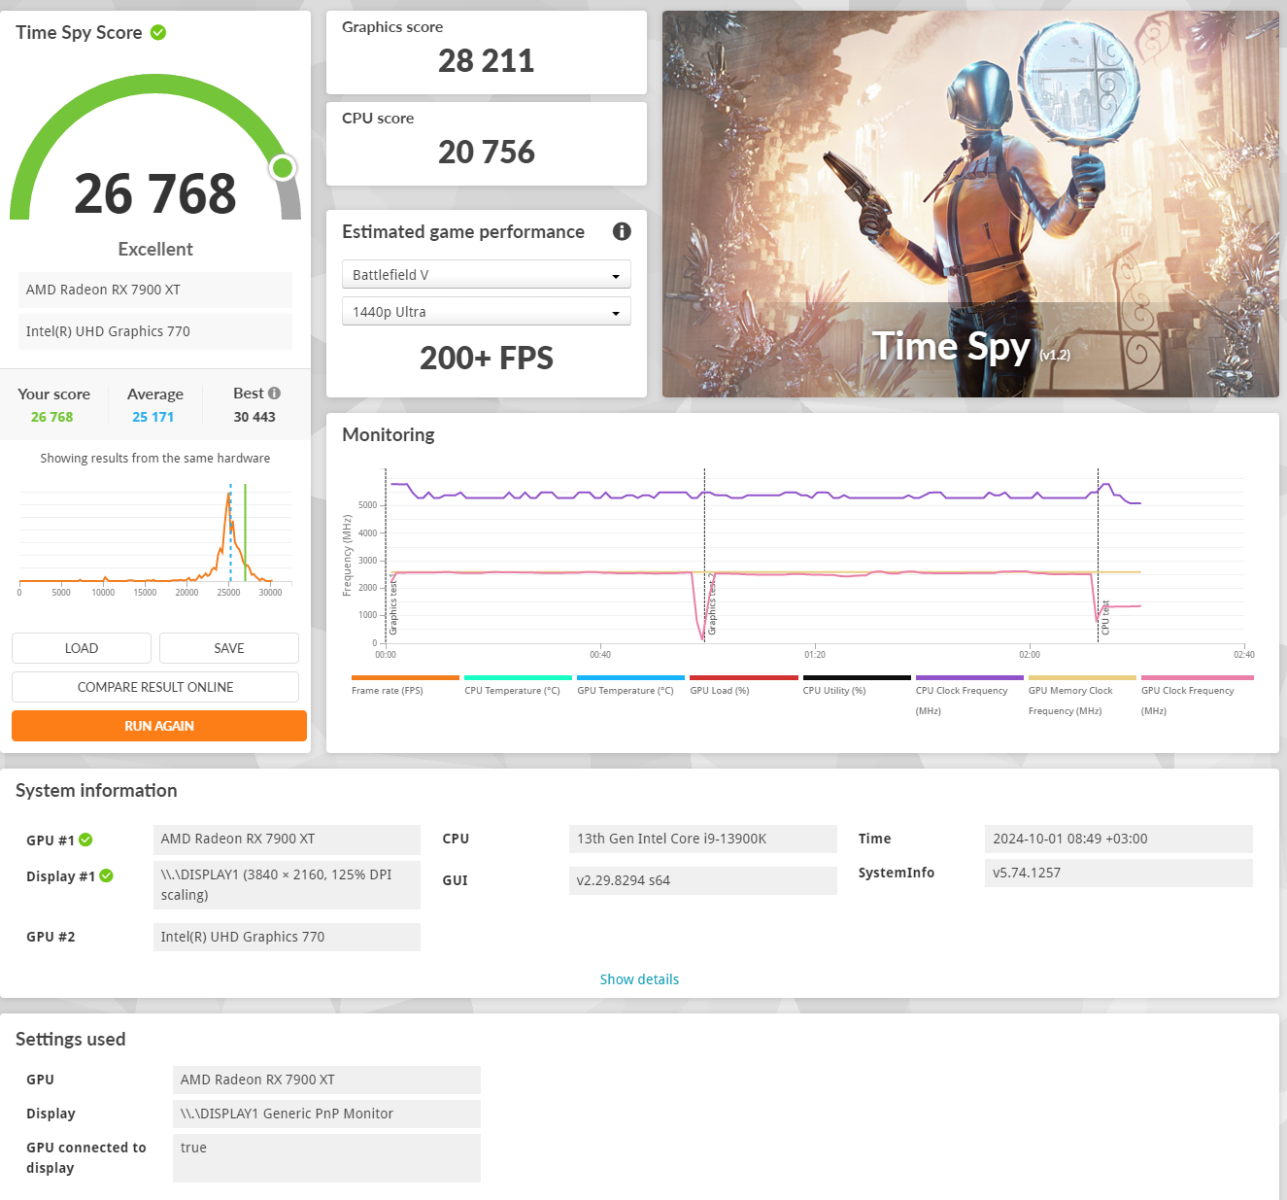Click AMD Radeon RX 7900 XT under score gauge
Image resolution: width=1287 pixels, height=1200 pixels.
[155, 290]
